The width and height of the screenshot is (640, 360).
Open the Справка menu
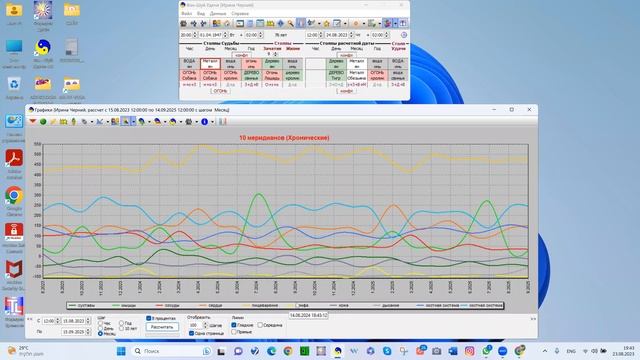click(240, 13)
